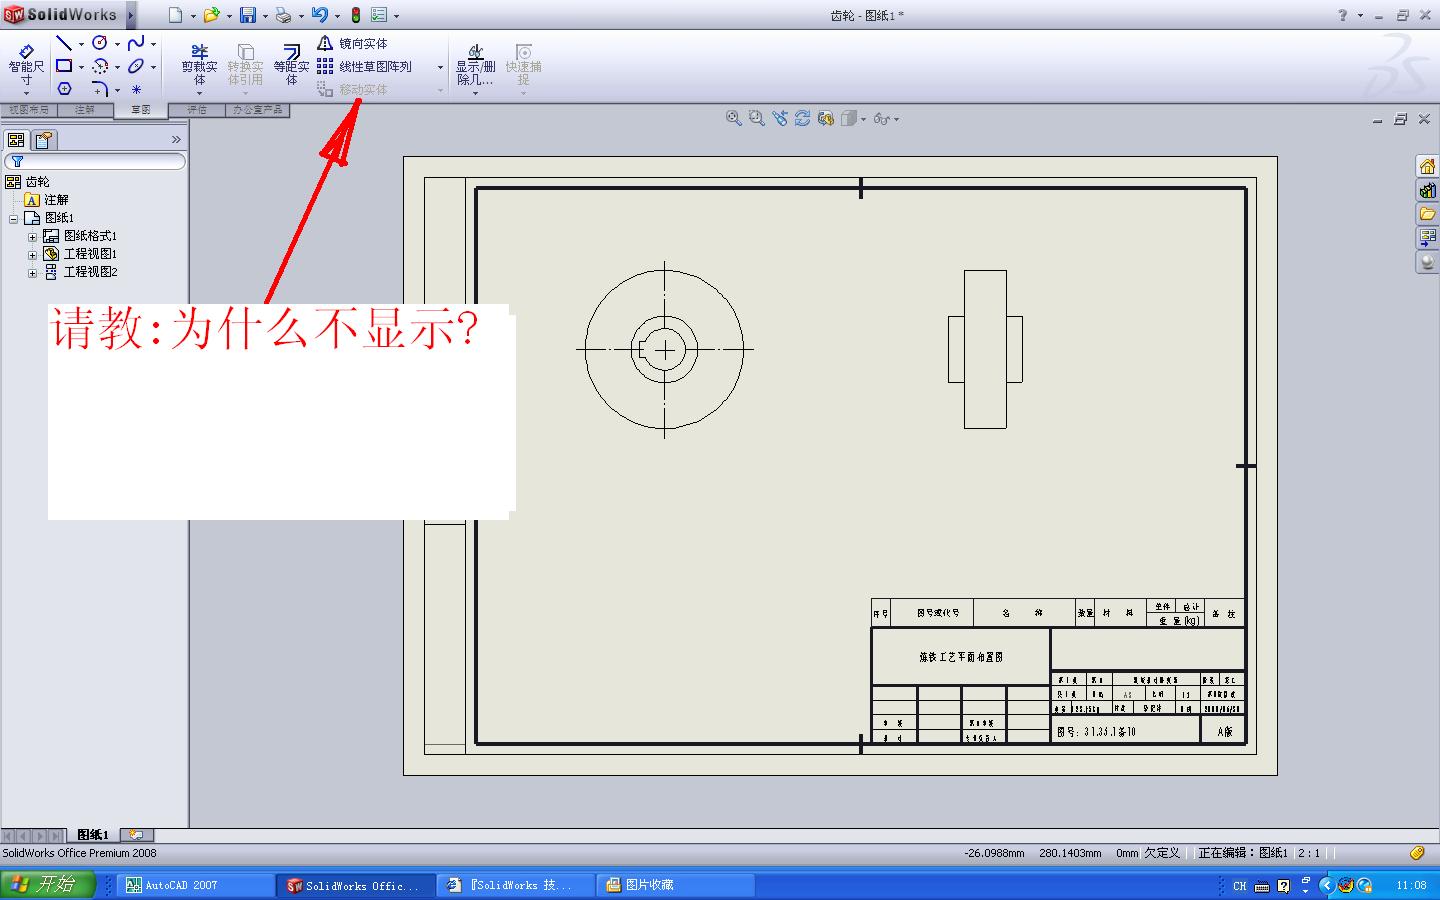The height and width of the screenshot is (900, 1440).
Task: Open the Circle tool dropdown arrow
Action: point(117,44)
